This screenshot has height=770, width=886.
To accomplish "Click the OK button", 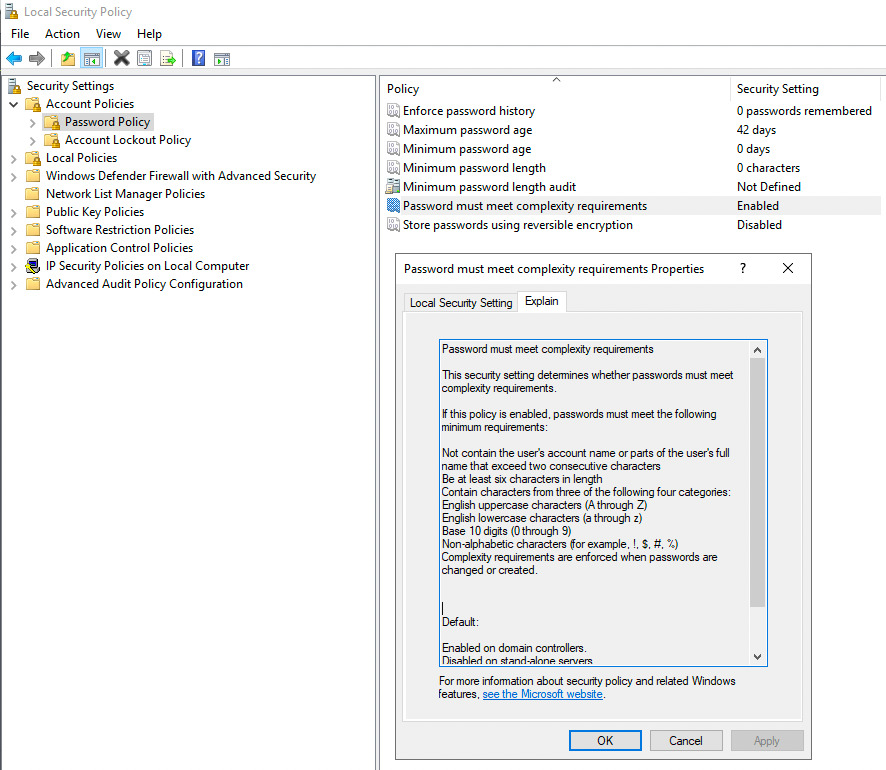I will click(604, 740).
